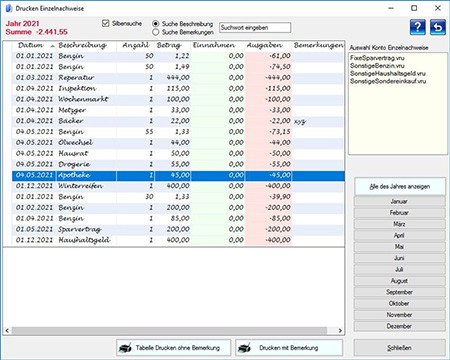Filter entries by März
This screenshot has width=450, height=360.
click(x=400, y=224)
